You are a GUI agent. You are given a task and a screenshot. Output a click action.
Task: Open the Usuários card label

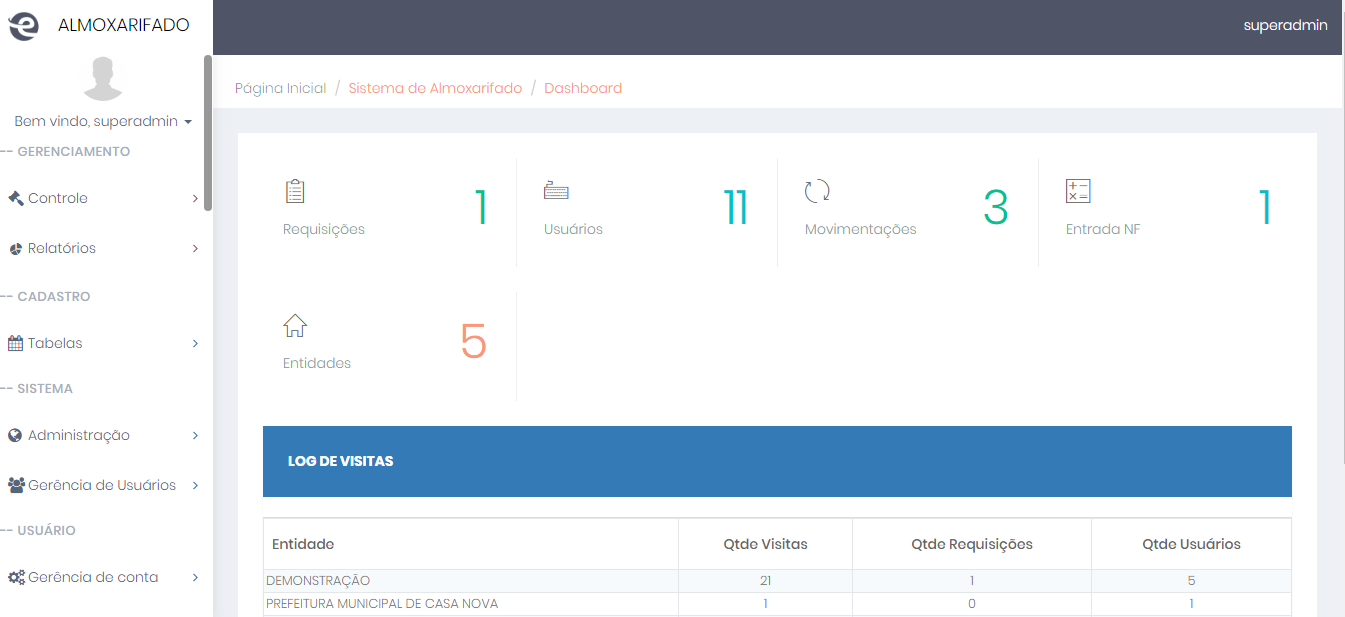coord(573,229)
